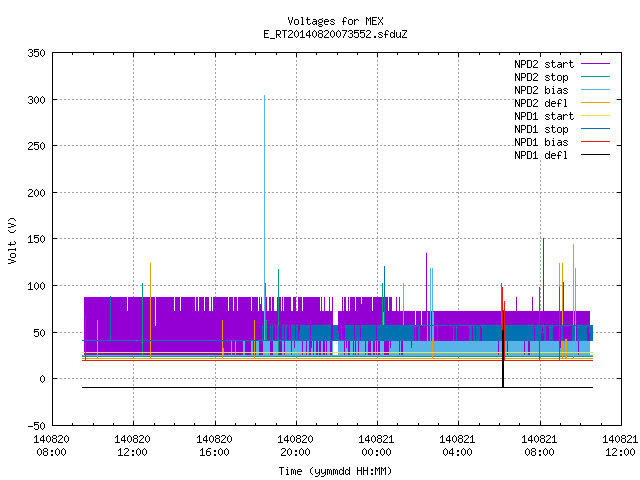
Task: Click the 'NPD2 stop' legend label
Action: [541, 77]
